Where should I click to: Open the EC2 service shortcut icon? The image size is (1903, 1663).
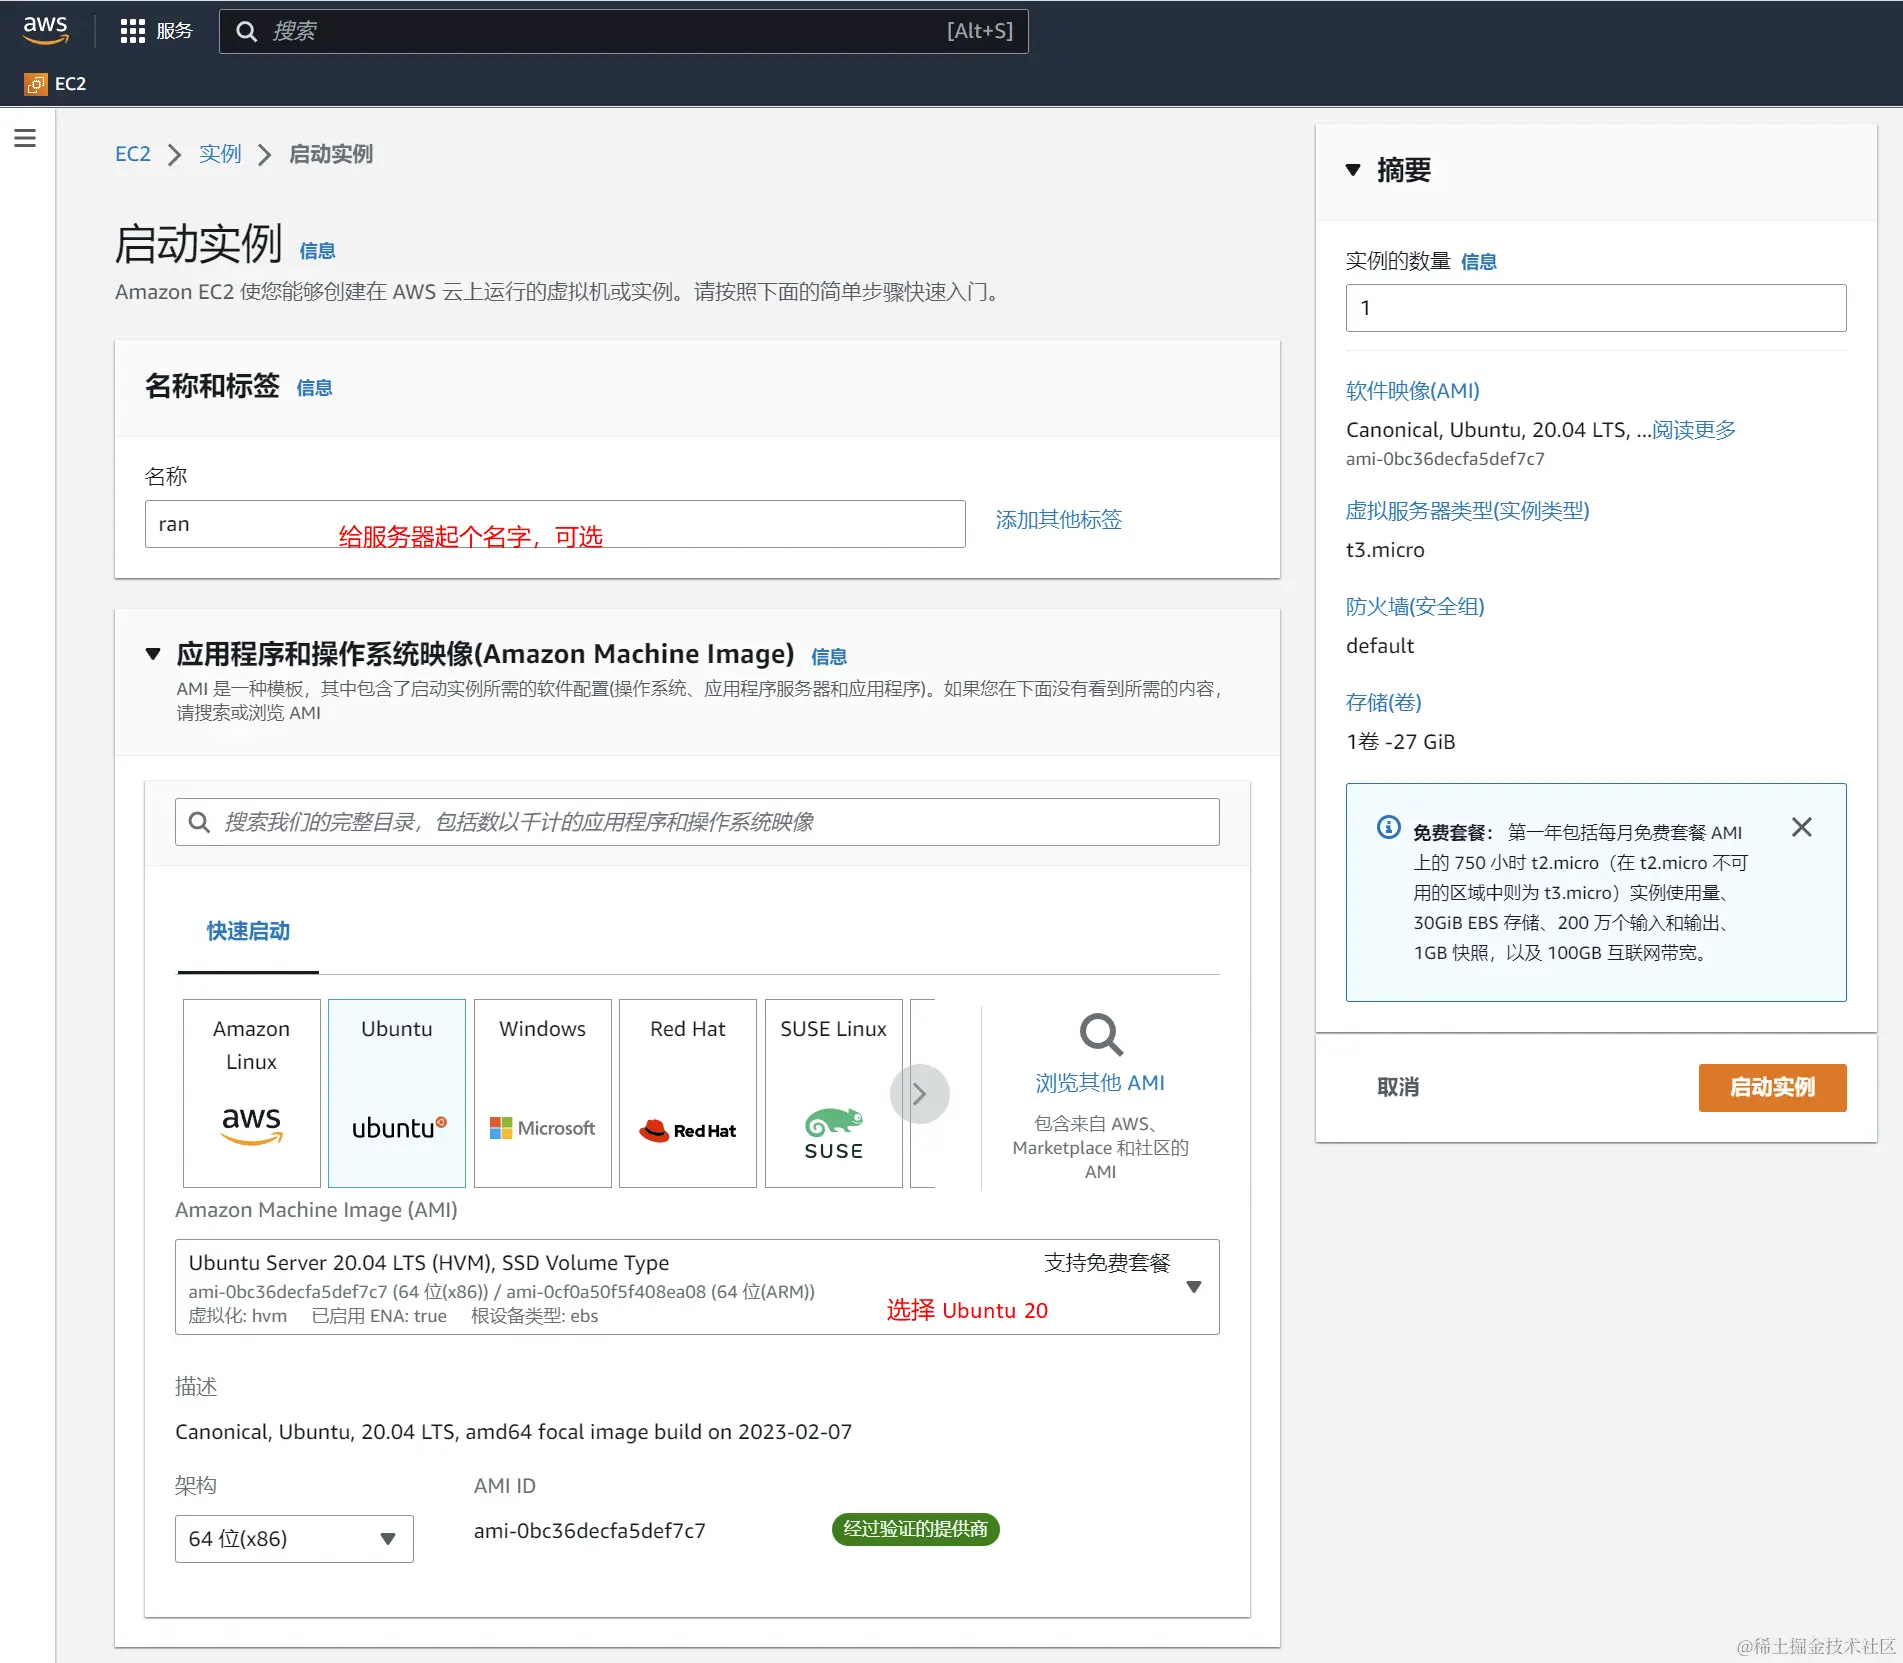[x=36, y=84]
